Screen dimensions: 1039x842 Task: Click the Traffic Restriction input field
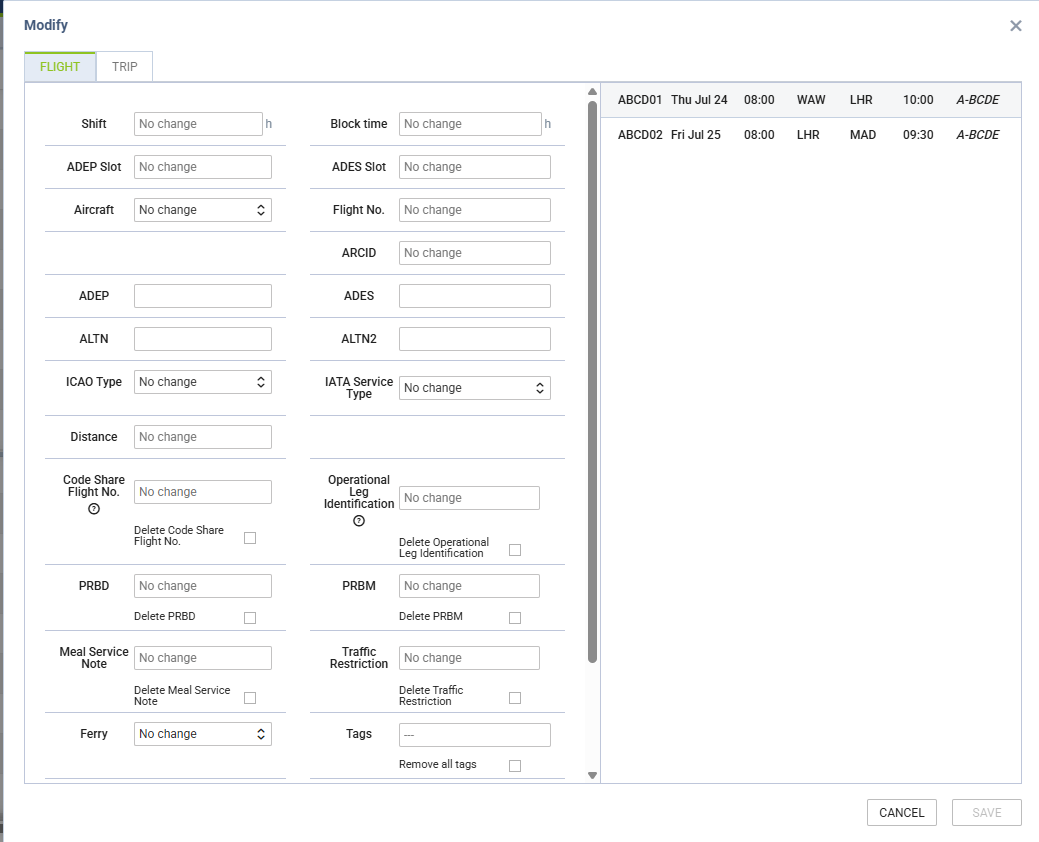[x=469, y=658]
